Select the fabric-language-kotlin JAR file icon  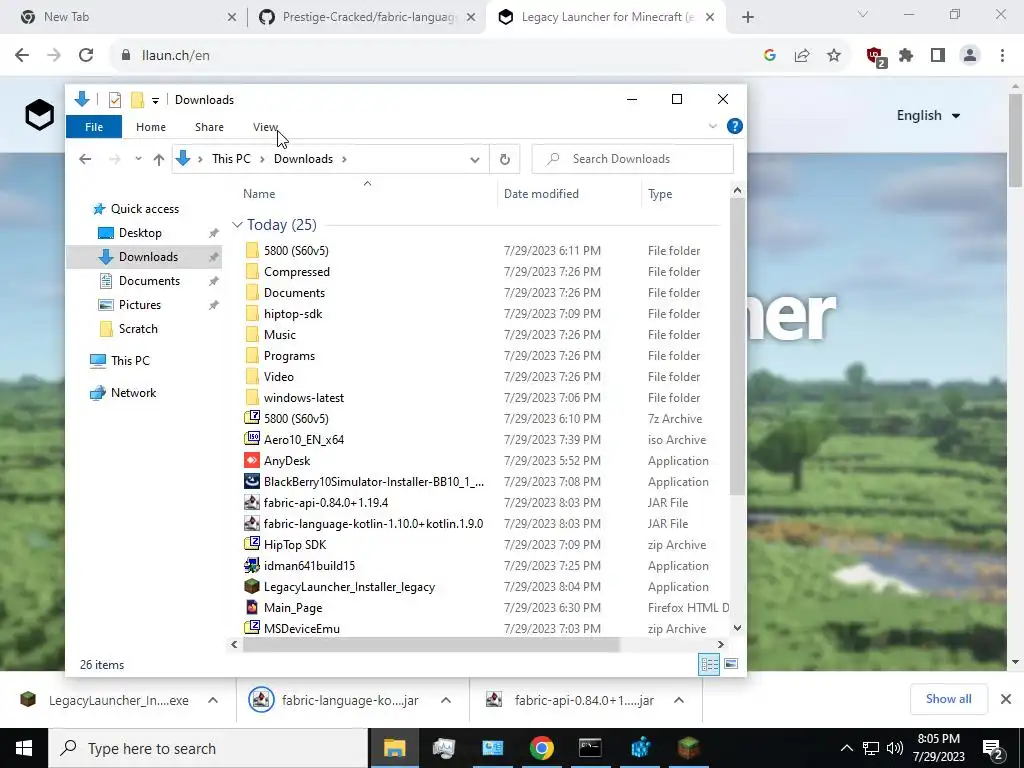251,524
